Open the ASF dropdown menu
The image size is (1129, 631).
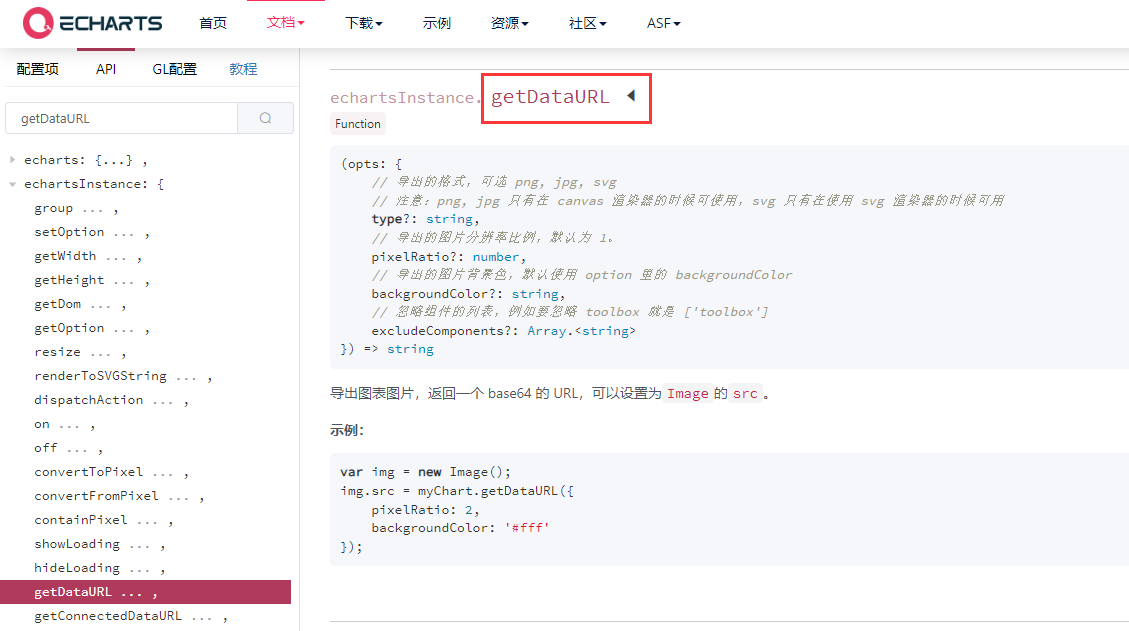[x=663, y=23]
